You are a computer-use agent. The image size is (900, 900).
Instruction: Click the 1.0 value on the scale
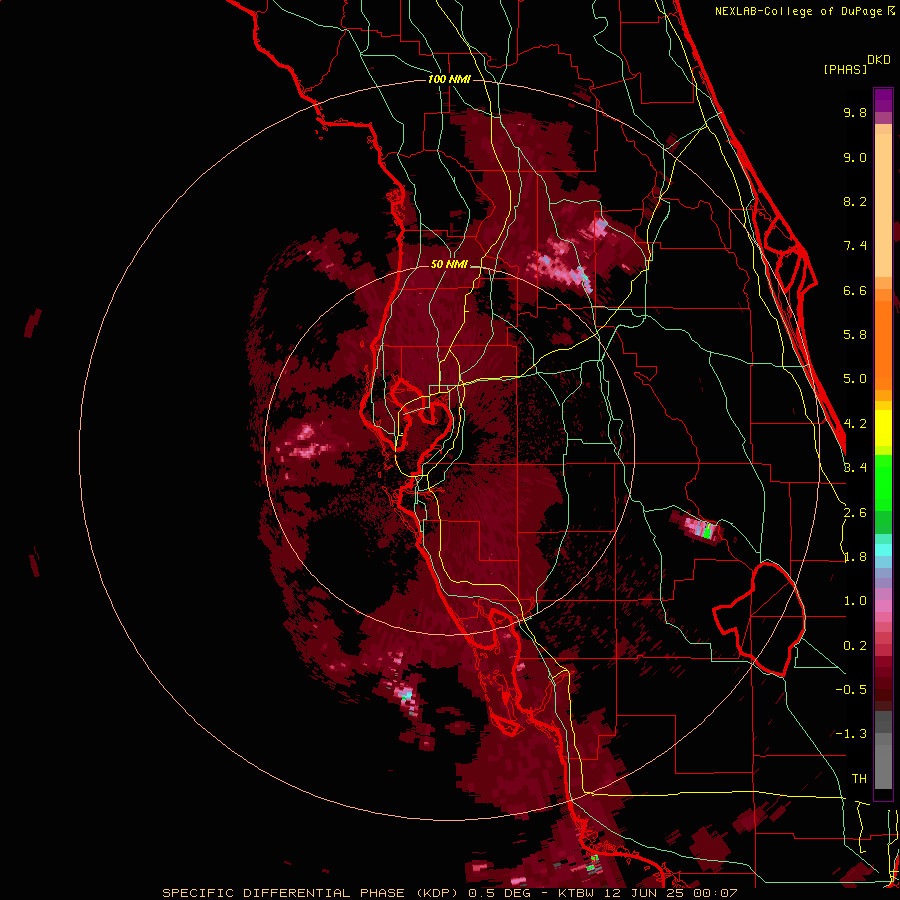(855, 601)
